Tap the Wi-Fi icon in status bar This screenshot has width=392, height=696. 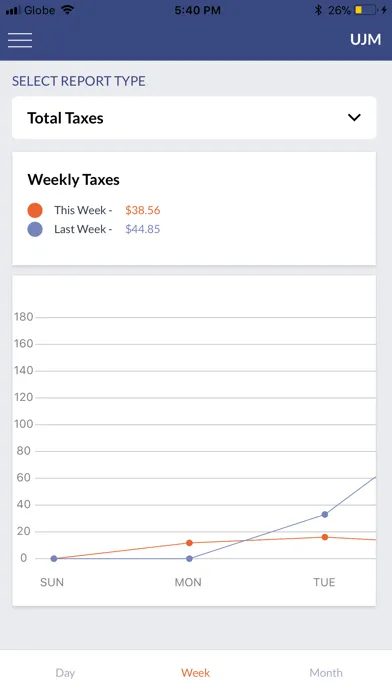67,10
